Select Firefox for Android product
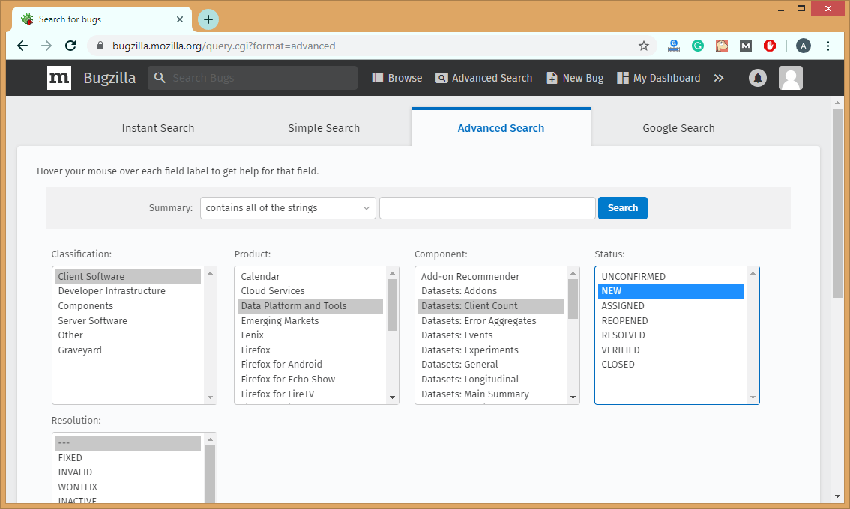The image size is (850, 509). [311, 365]
